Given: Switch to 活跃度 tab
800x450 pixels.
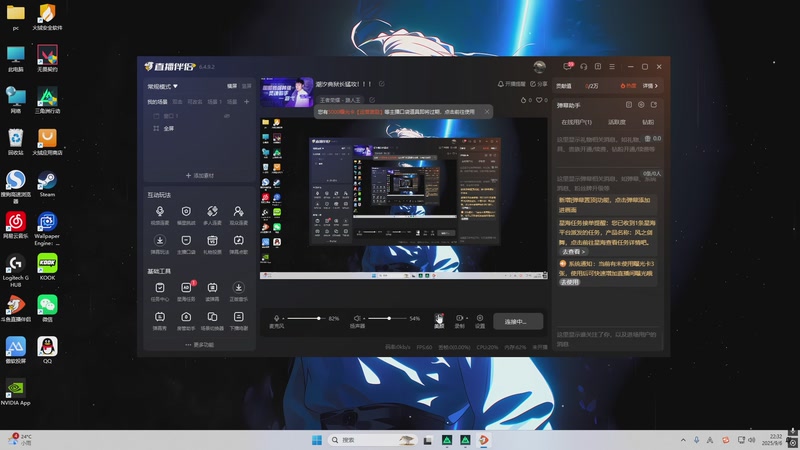Looking at the screenshot, I should 617,122.
